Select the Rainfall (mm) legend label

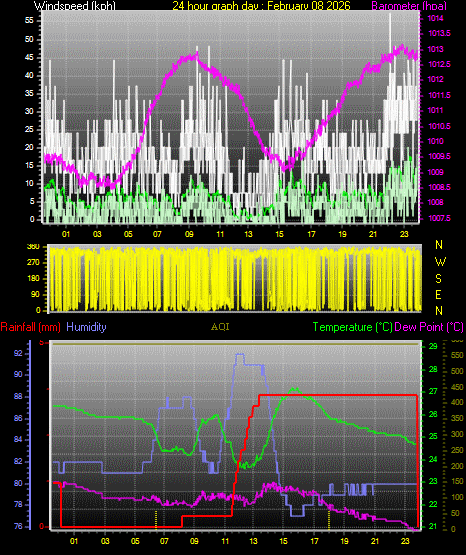pos(30,327)
